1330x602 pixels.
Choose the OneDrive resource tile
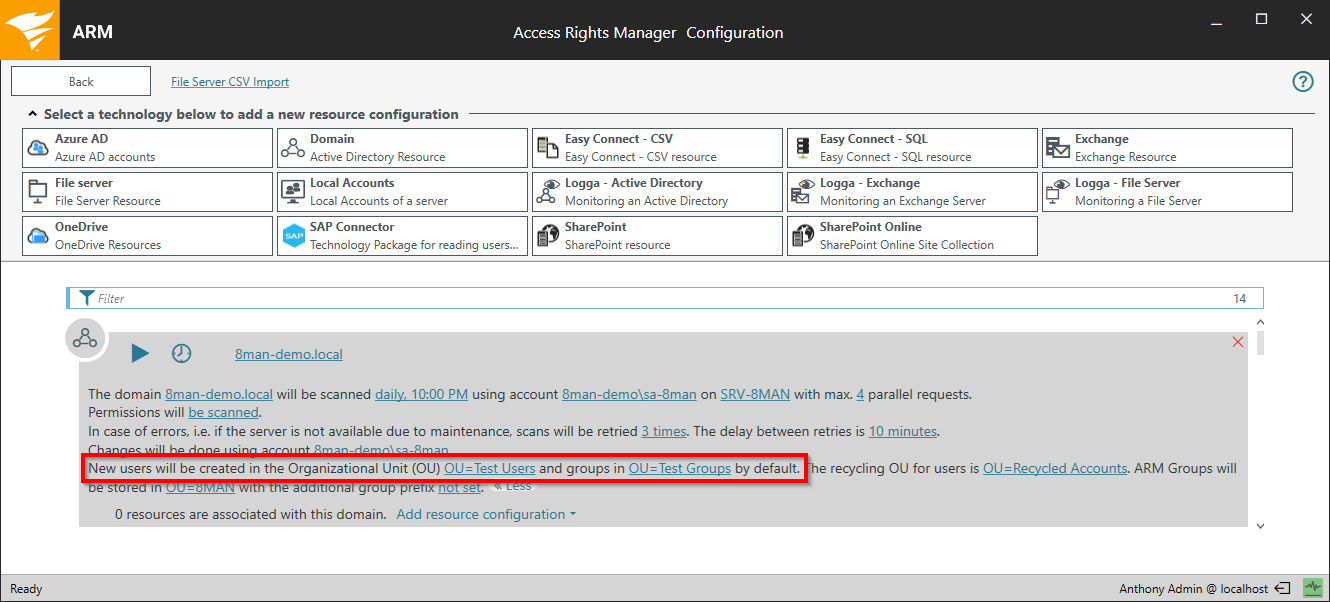point(147,236)
